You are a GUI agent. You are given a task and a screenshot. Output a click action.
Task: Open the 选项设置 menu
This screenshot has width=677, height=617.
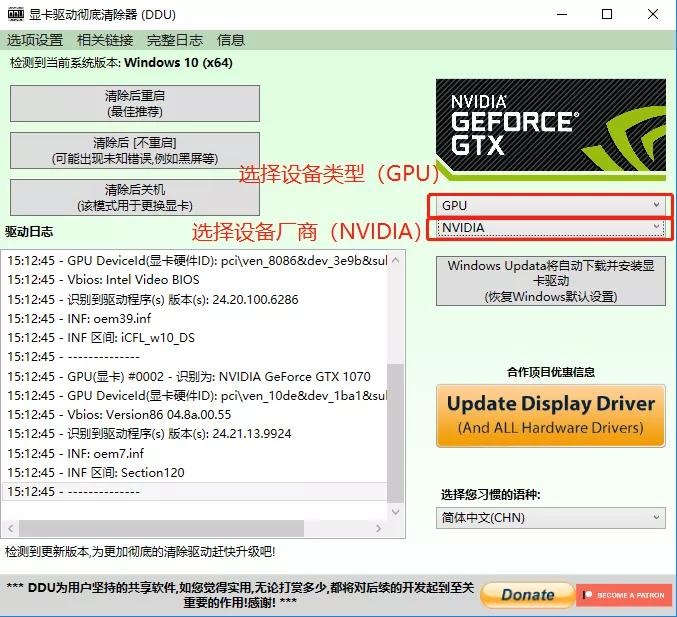click(35, 40)
